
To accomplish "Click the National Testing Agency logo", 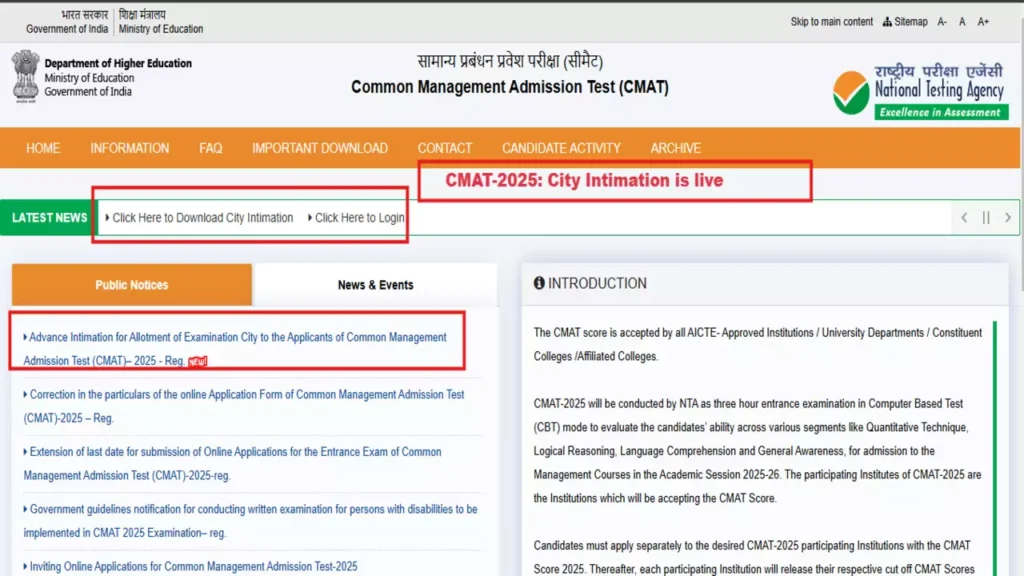I will pyautogui.click(x=920, y=91).
